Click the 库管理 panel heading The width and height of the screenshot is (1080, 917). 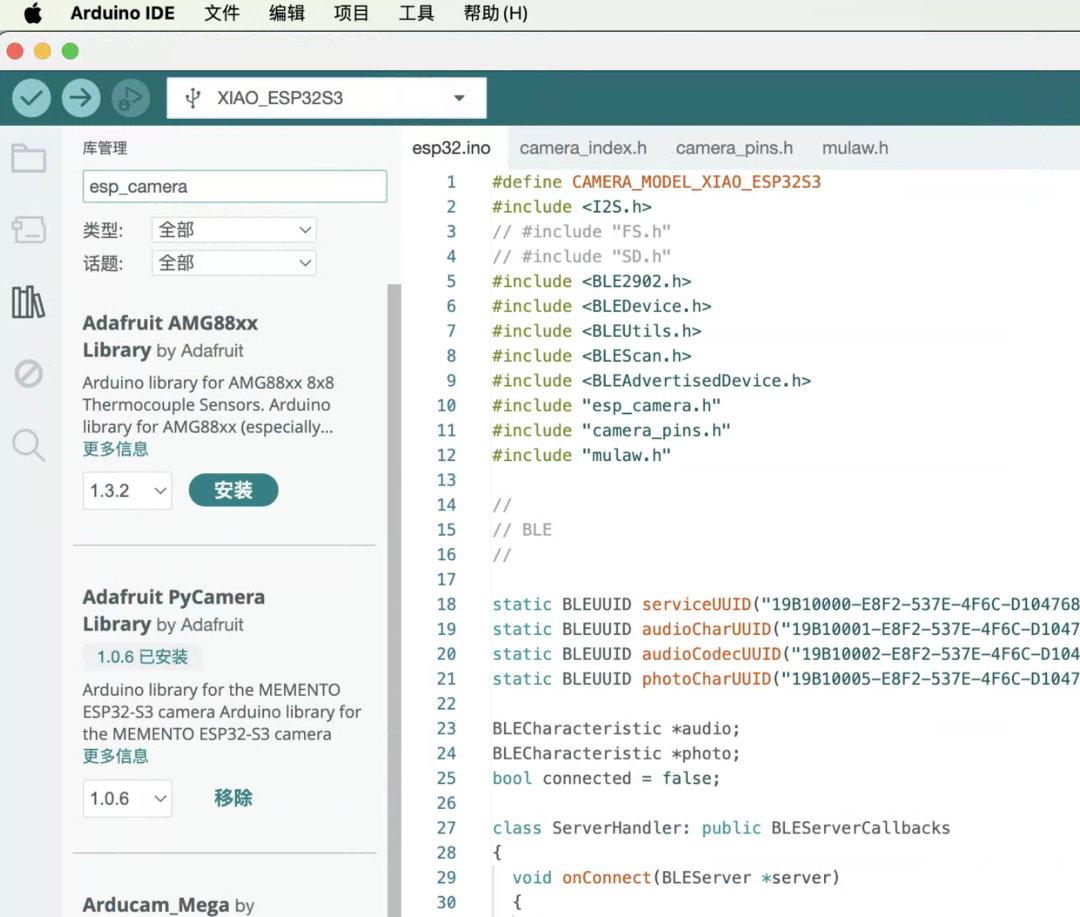tap(105, 148)
